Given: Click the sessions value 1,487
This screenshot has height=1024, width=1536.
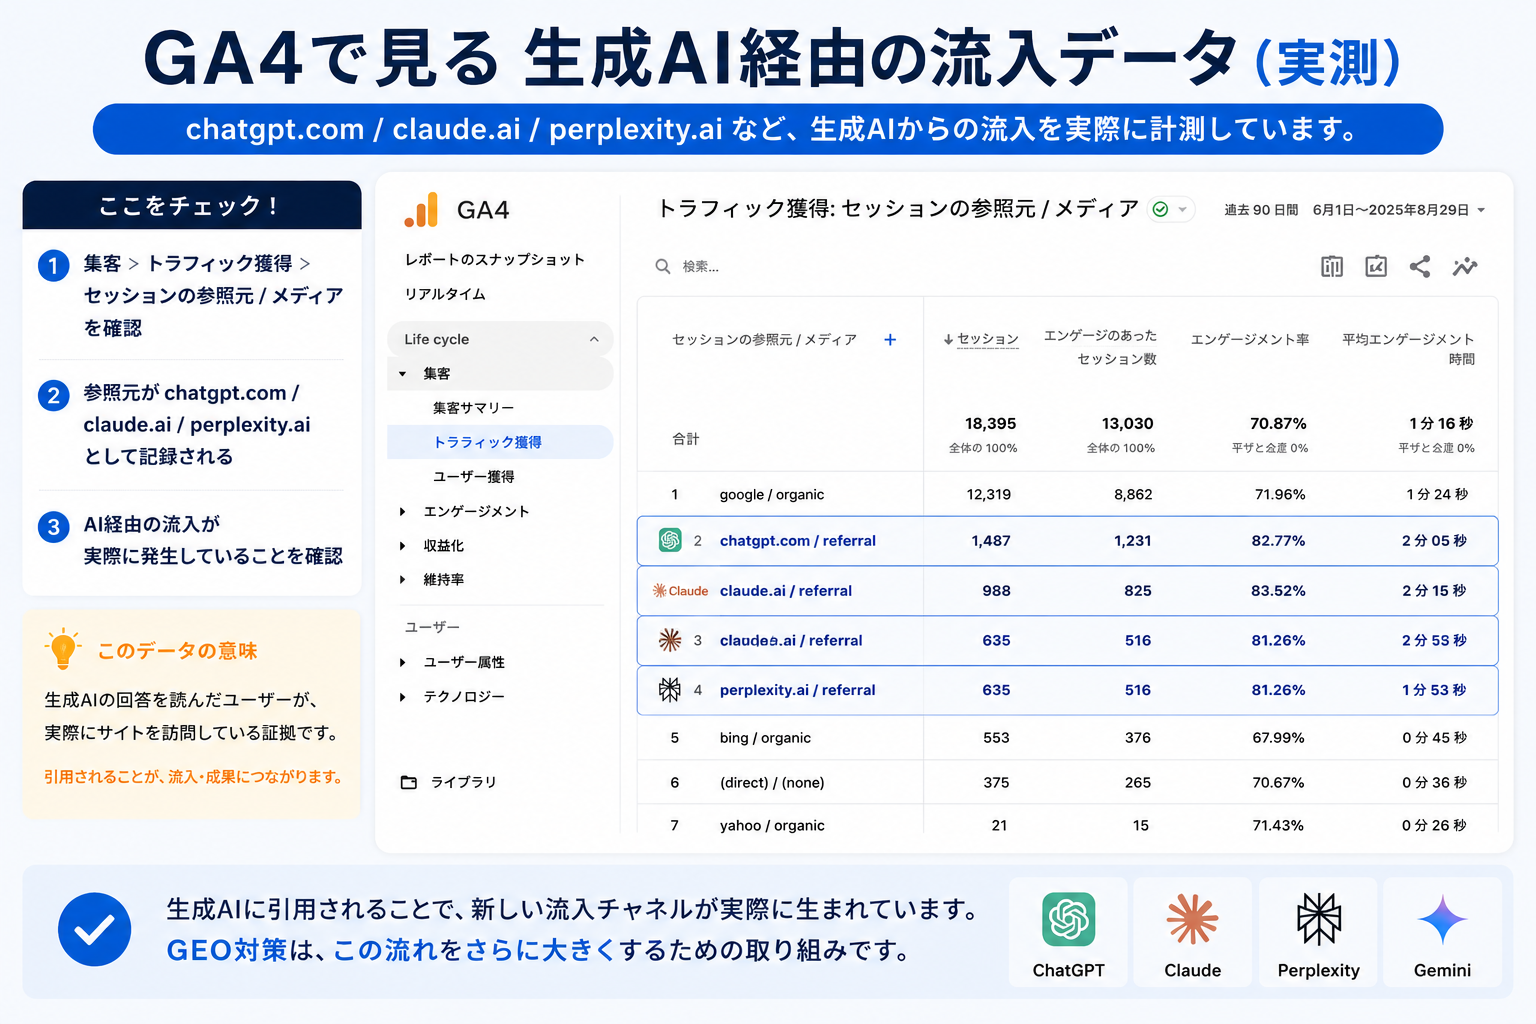Looking at the screenshot, I should point(991,541).
